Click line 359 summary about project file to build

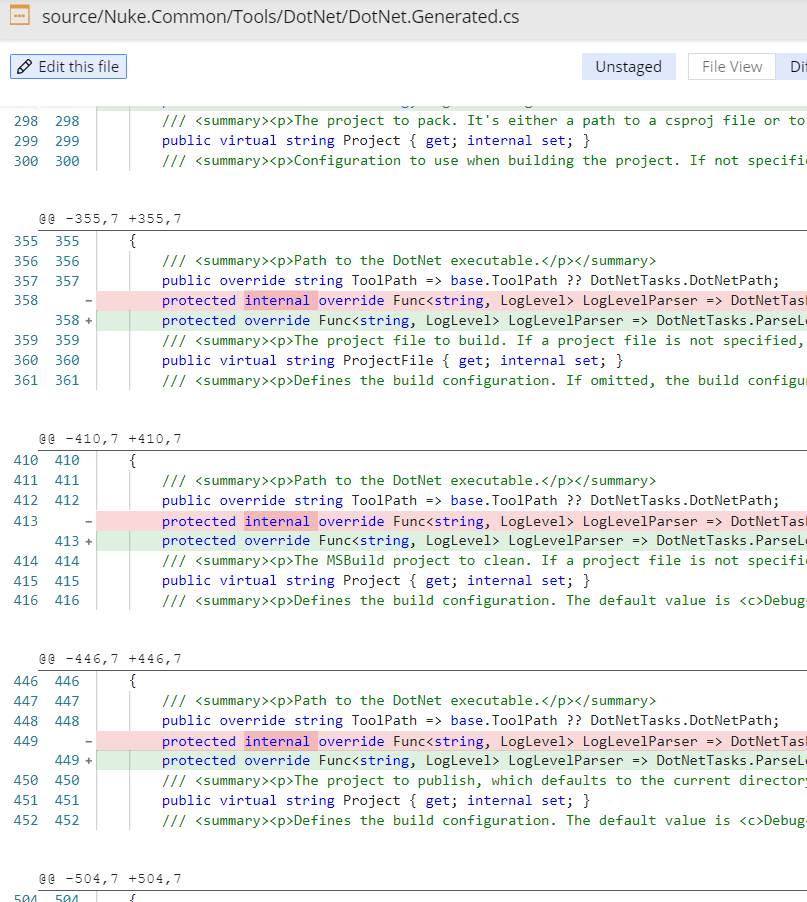point(484,341)
